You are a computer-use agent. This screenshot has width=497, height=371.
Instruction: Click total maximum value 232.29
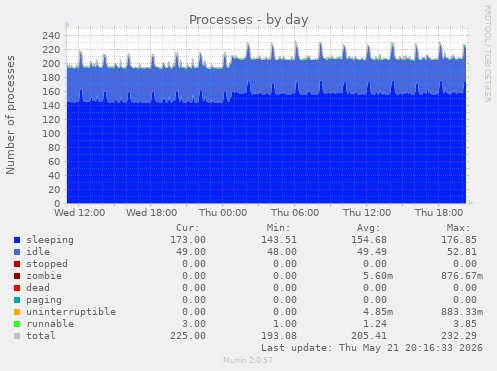click(459, 336)
